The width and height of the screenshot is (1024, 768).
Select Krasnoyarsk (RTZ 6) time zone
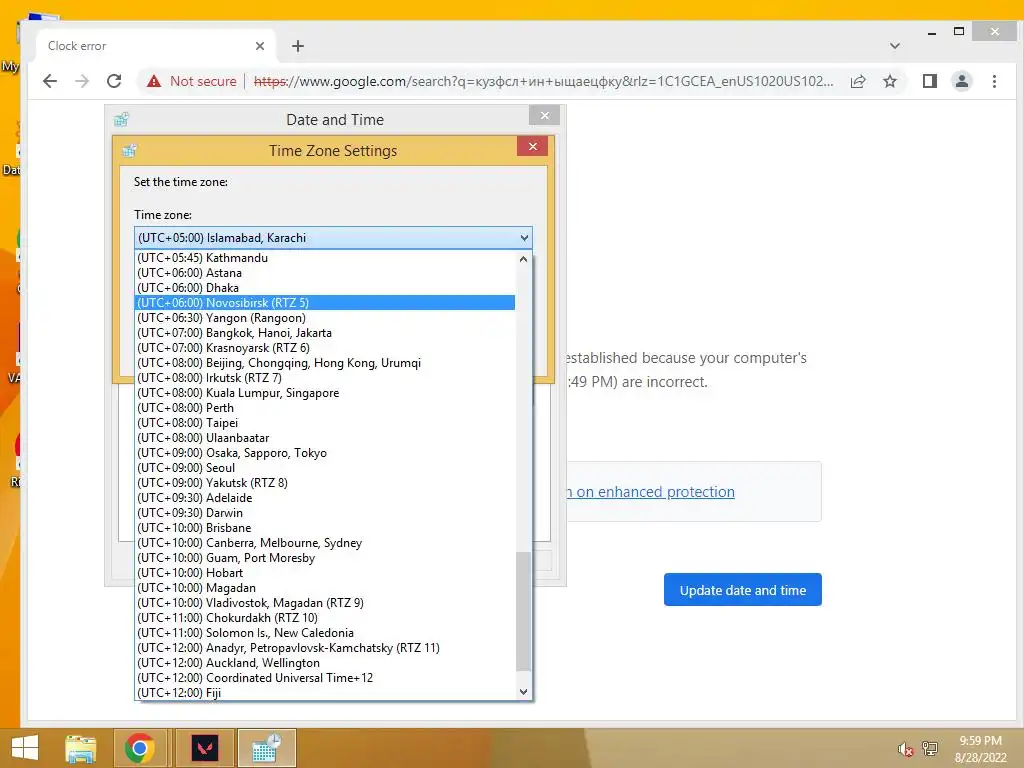coord(325,348)
